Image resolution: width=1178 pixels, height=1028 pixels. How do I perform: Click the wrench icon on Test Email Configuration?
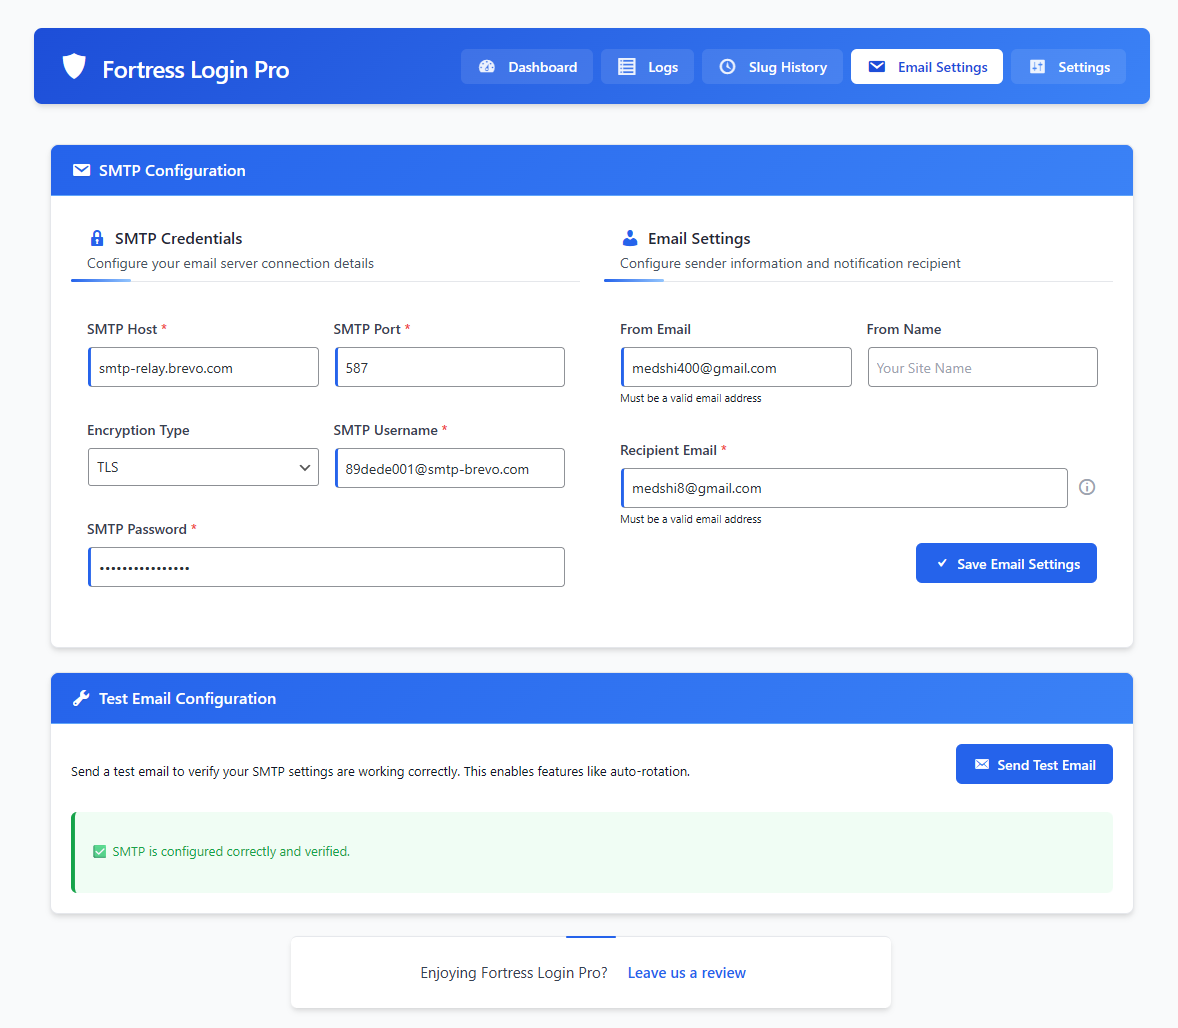coord(81,698)
